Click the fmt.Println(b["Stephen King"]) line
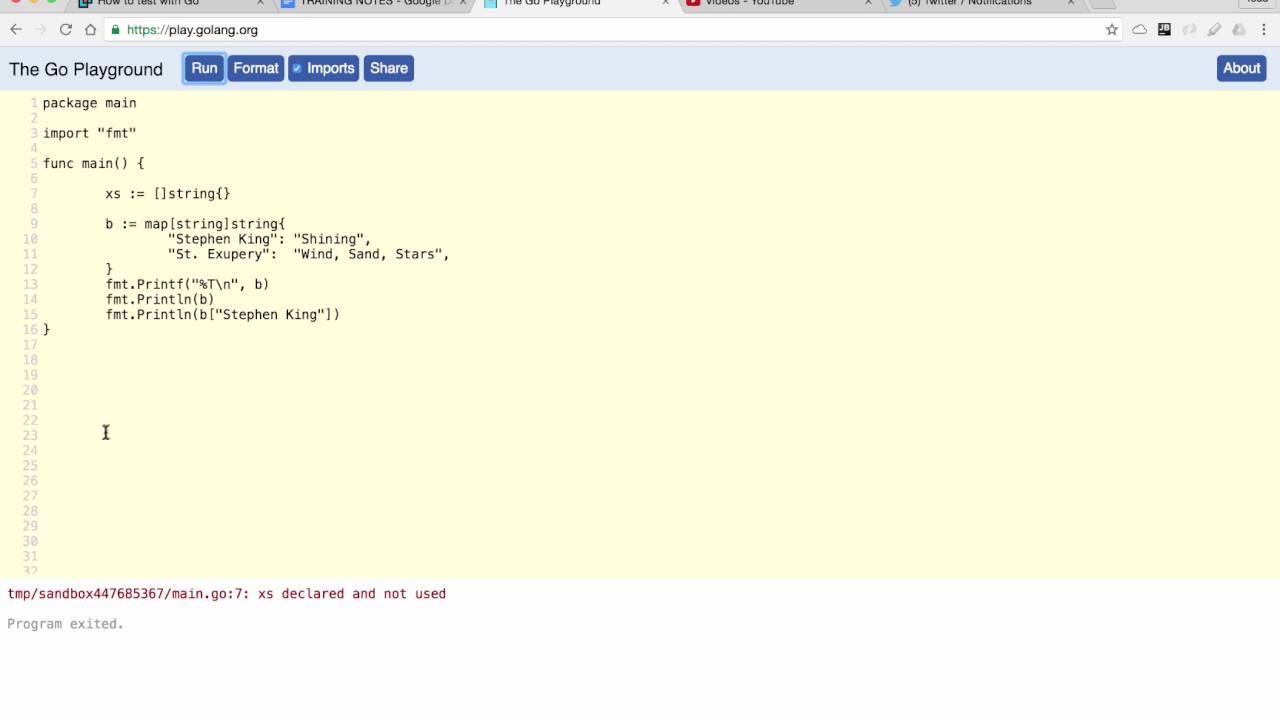1280x720 pixels. point(223,315)
